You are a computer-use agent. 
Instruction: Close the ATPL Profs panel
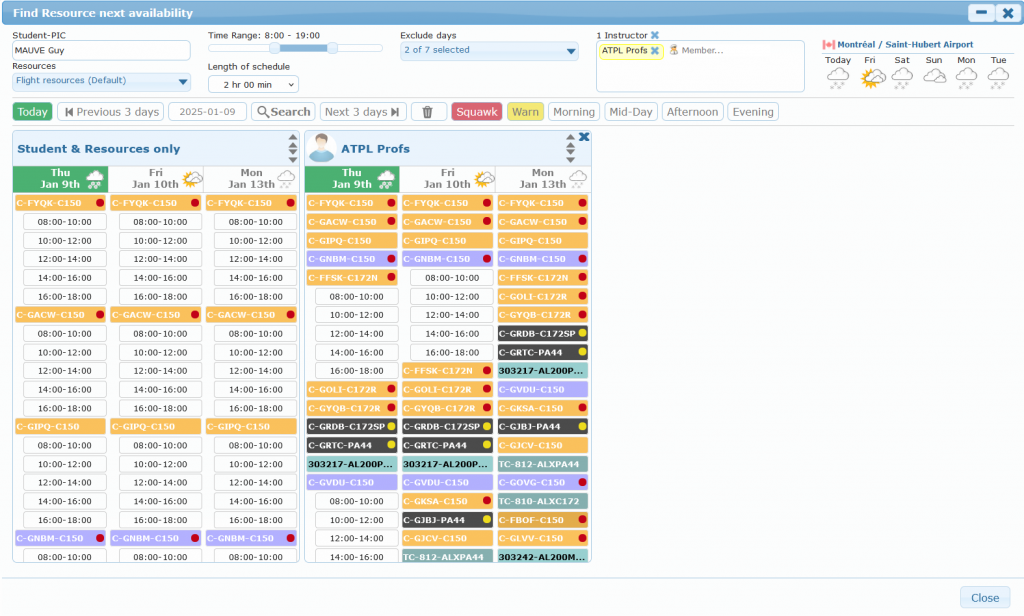[584, 137]
